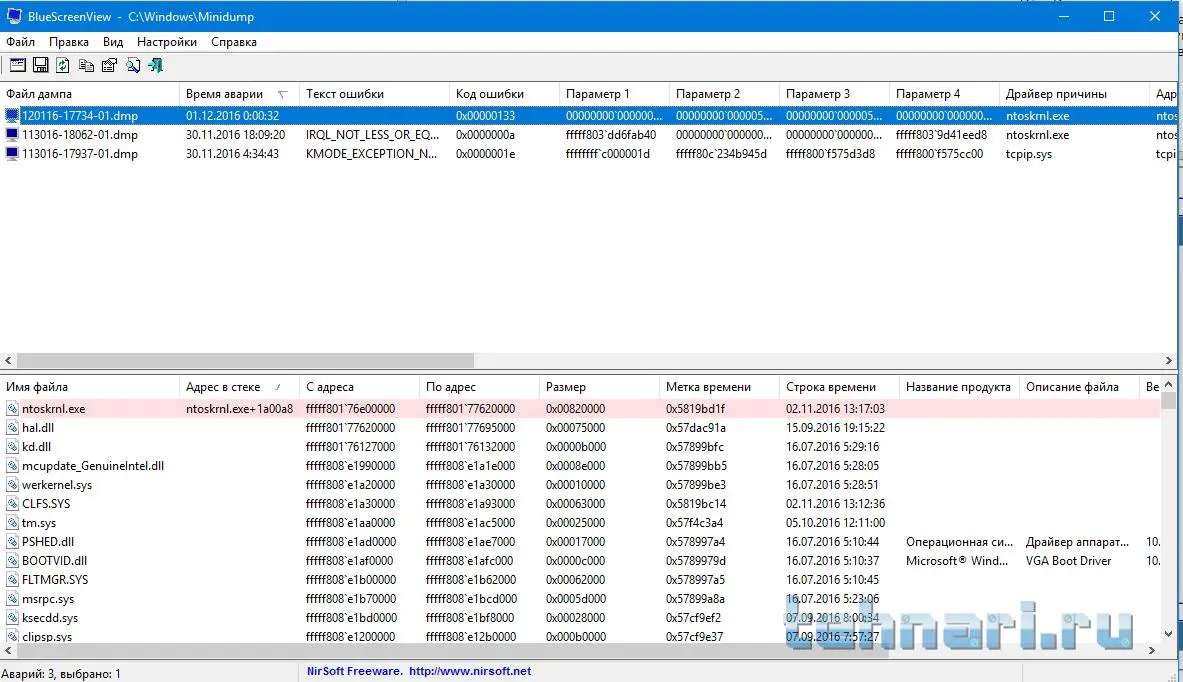Select the 113016-18062-01.dmp dump row
This screenshot has width=1183, height=682.
coord(80,135)
